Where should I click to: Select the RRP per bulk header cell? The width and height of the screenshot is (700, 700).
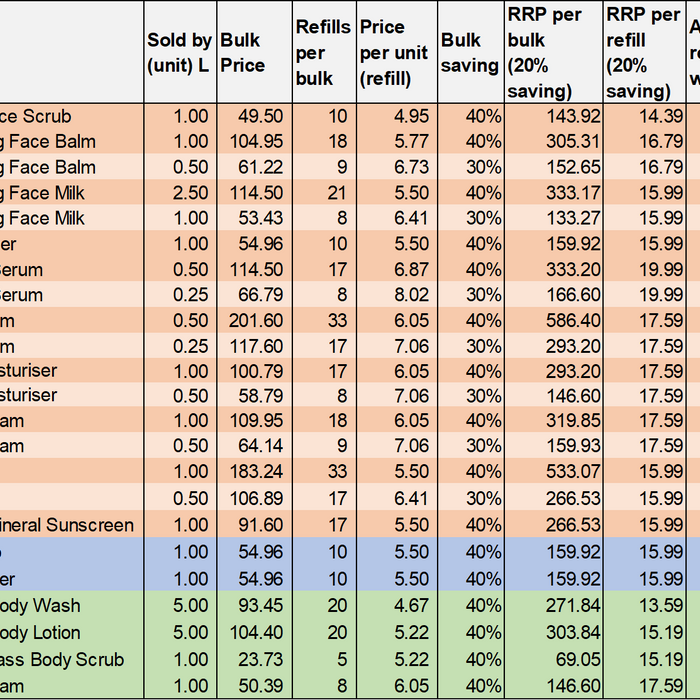point(552,52)
